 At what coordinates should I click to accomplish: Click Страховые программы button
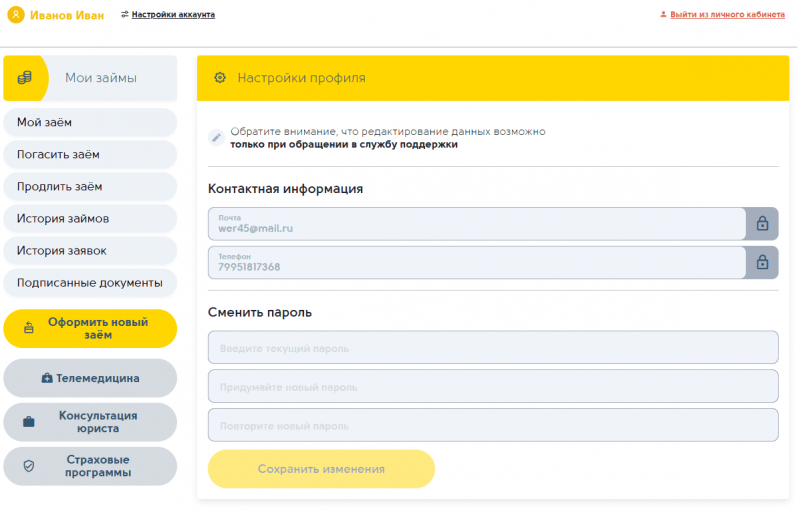[90, 466]
